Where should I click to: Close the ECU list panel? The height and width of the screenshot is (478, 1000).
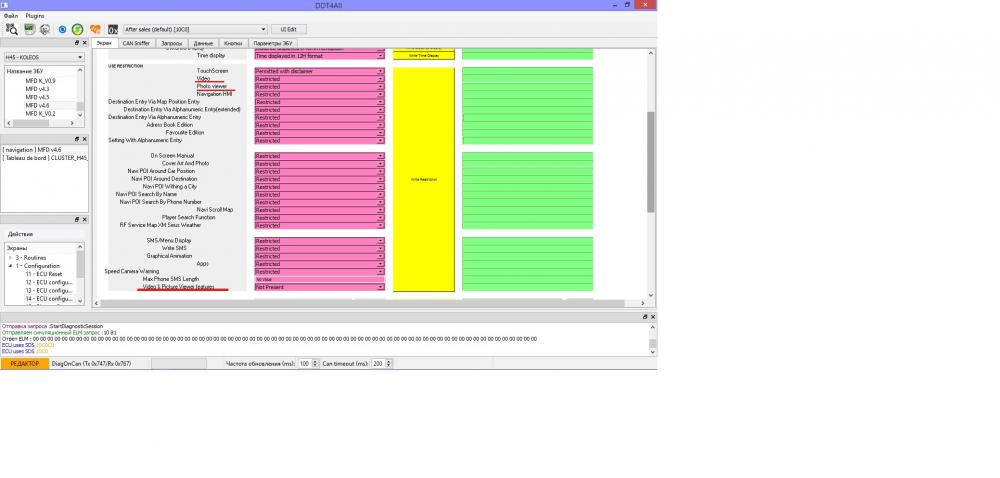click(x=84, y=43)
